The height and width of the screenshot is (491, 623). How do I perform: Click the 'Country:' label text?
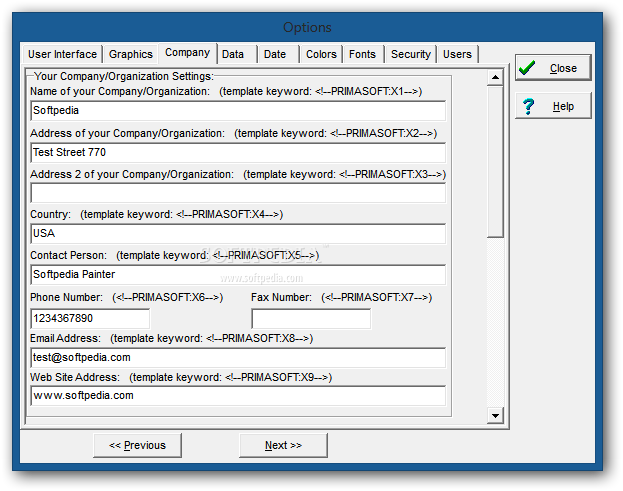50,215
